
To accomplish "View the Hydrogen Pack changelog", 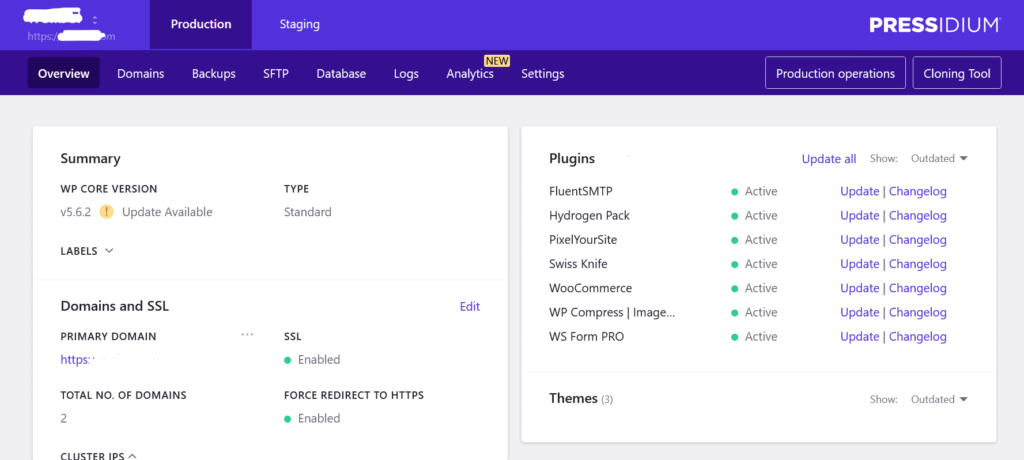I will pos(918,216).
